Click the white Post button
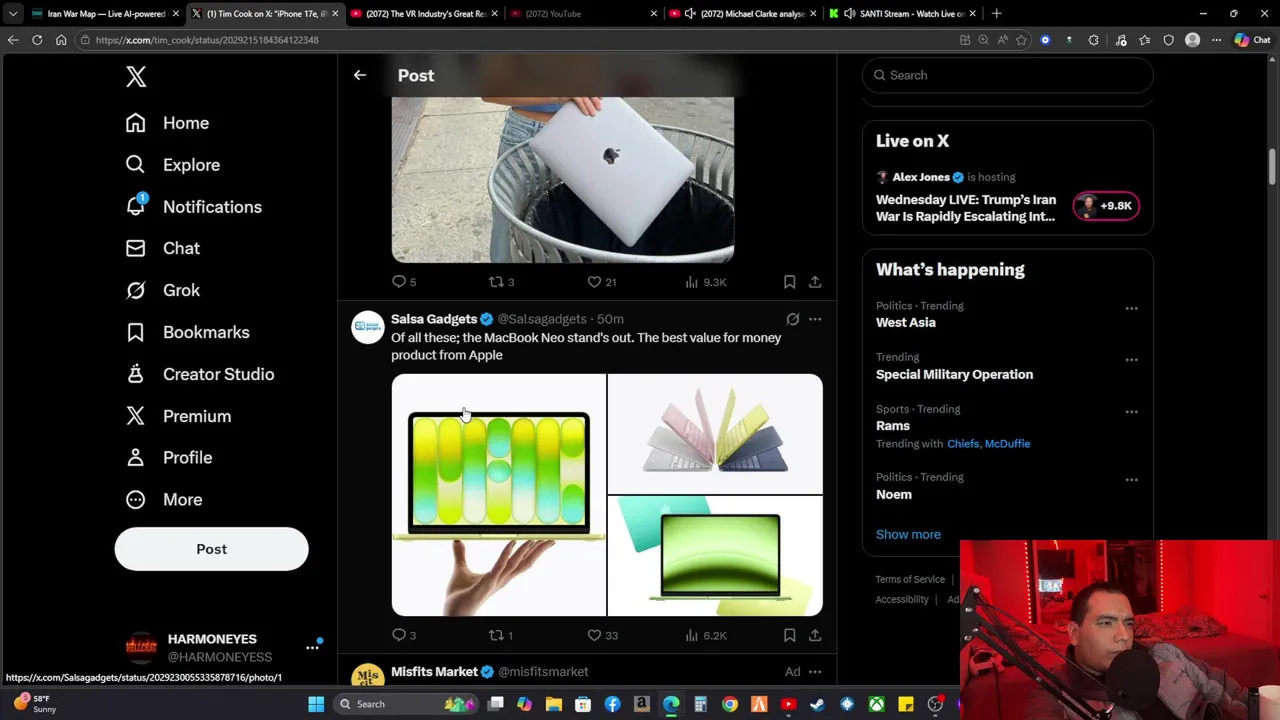 click(x=211, y=549)
